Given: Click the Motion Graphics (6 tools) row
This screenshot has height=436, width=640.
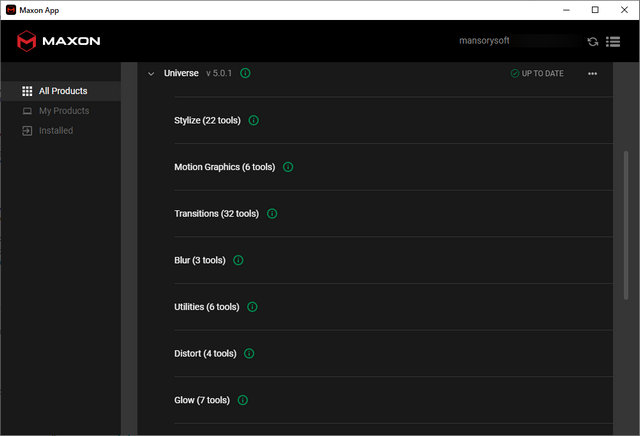Looking at the screenshot, I should [x=393, y=167].
